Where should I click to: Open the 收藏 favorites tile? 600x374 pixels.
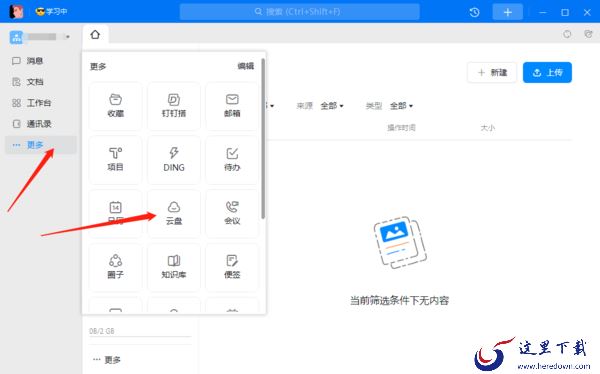(x=116, y=106)
